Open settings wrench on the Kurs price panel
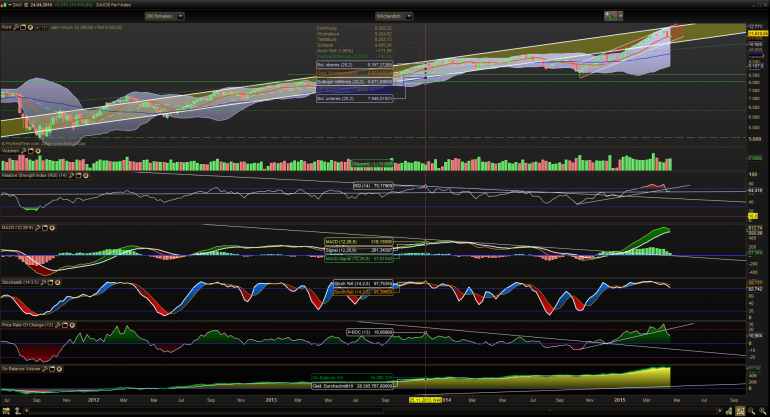This screenshot has height=417, width=770. click(16, 28)
